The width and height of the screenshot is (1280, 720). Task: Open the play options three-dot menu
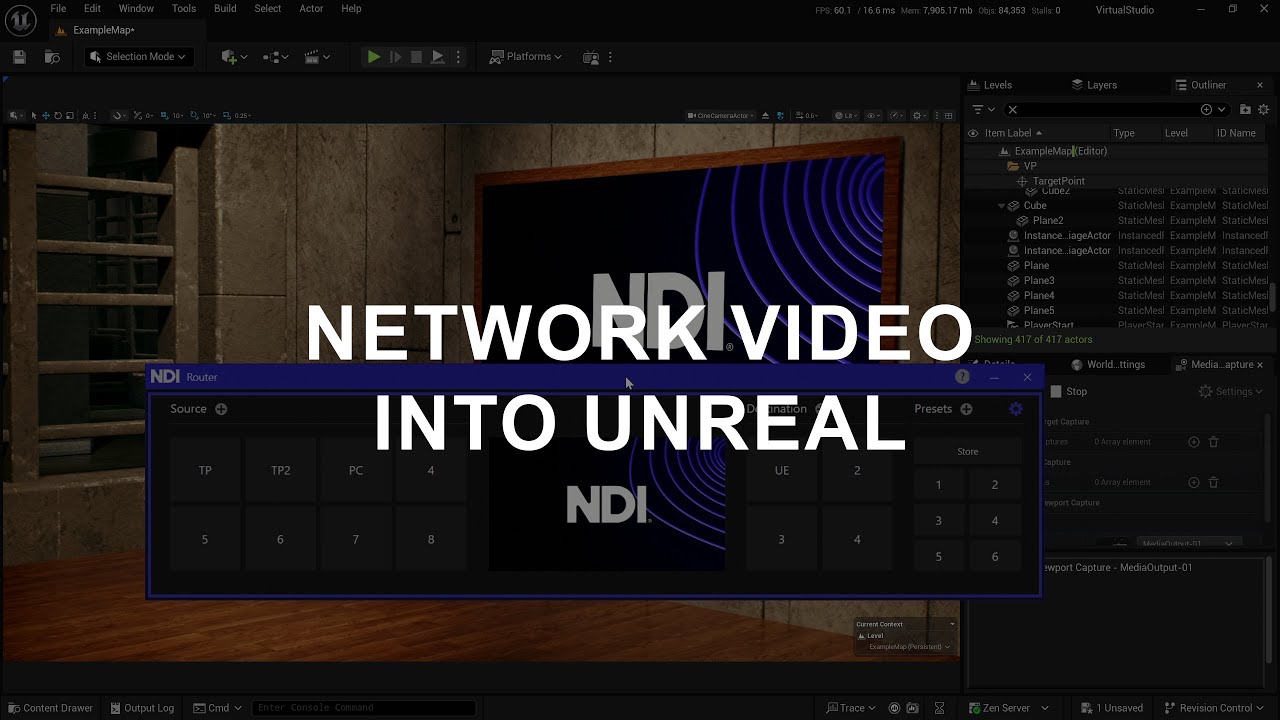[x=458, y=57]
